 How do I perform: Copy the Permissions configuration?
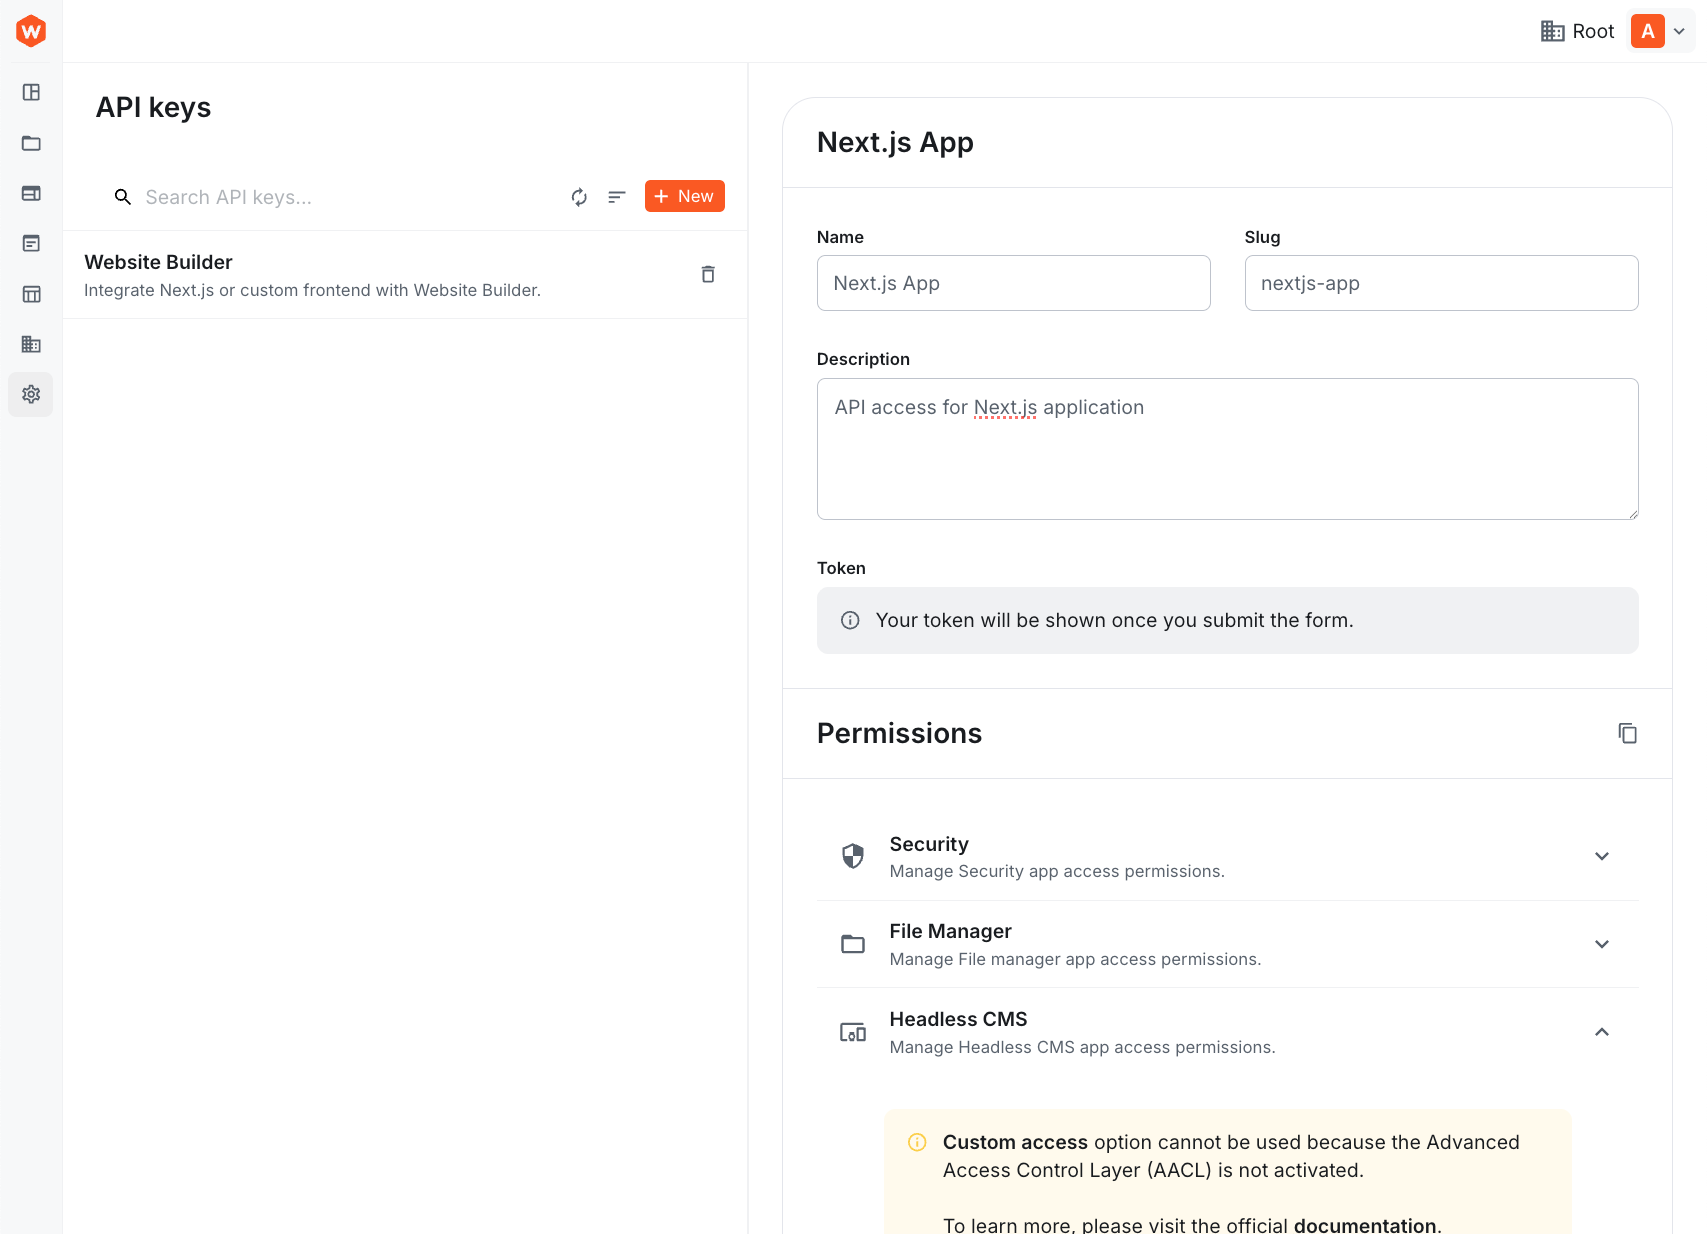[1628, 733]
